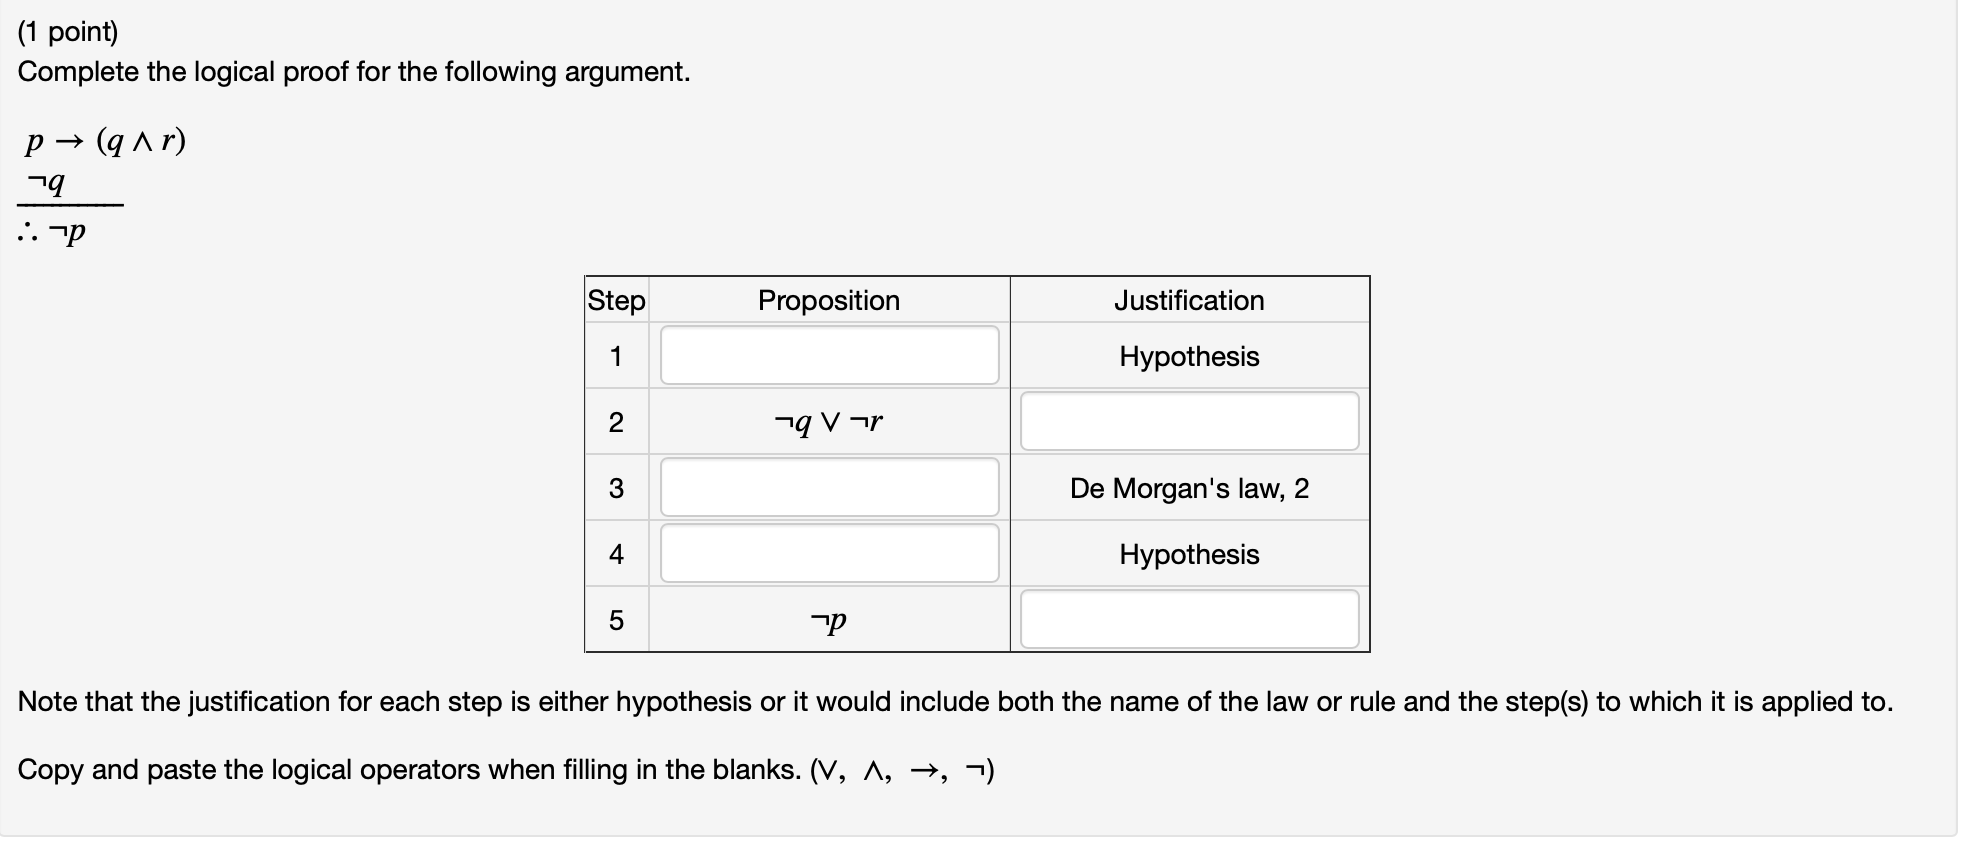Click the step number 3 cell

[x=616, y=488]
